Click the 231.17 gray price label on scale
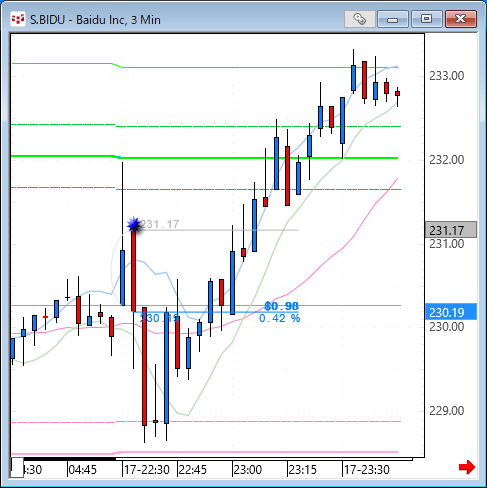Screen dimensions: 487x488 451,230
